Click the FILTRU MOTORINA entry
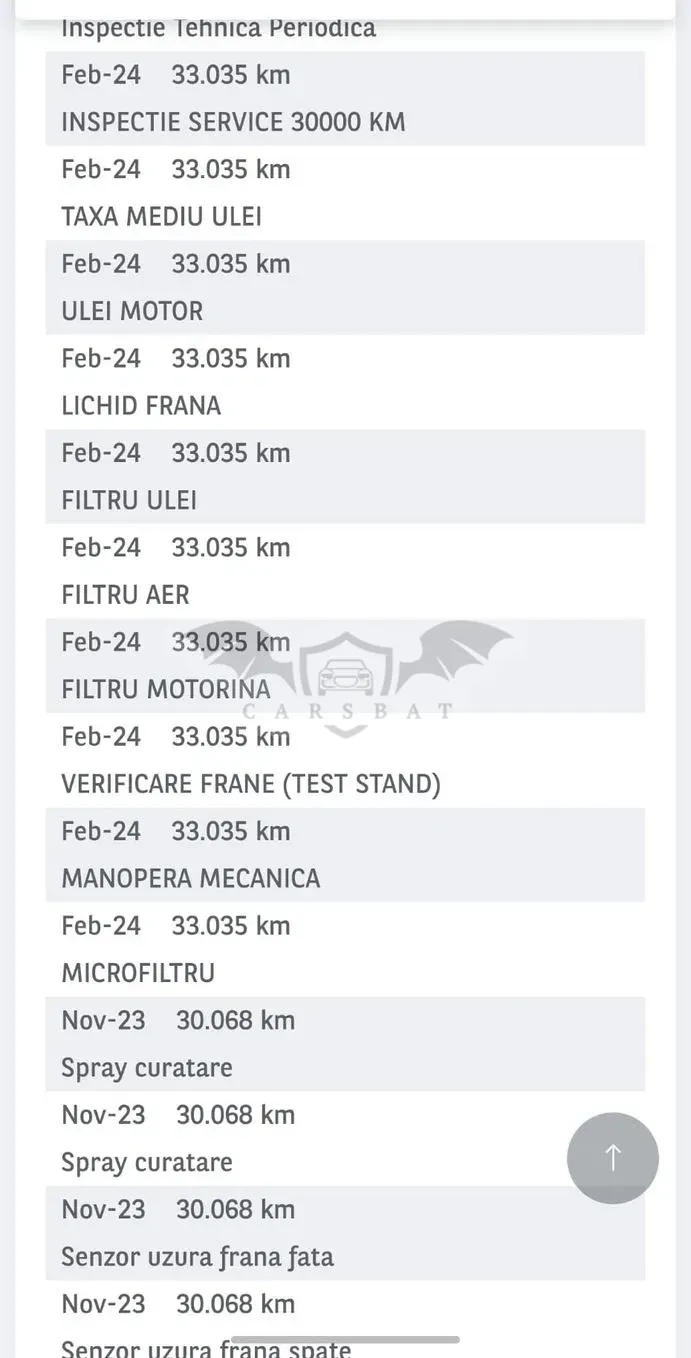This screenshot has height=1358, width=691. pos(345,665)
